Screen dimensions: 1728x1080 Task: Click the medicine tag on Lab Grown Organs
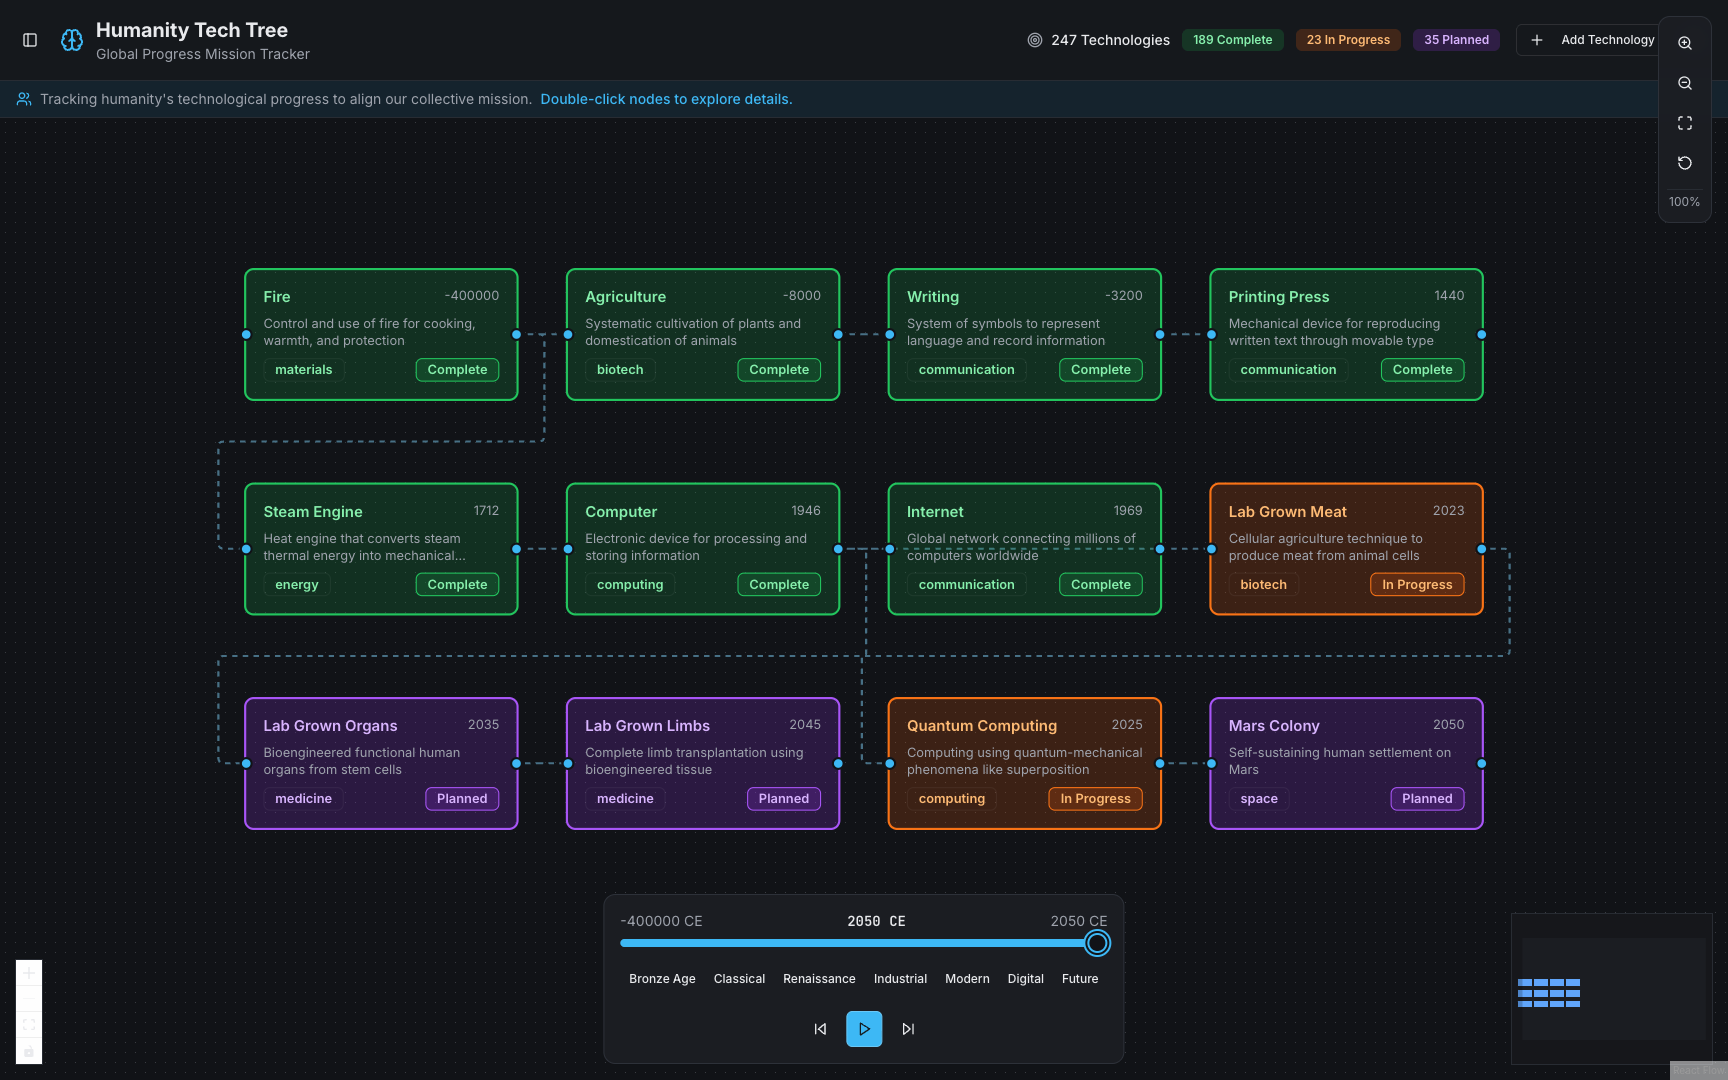[303, 799]
